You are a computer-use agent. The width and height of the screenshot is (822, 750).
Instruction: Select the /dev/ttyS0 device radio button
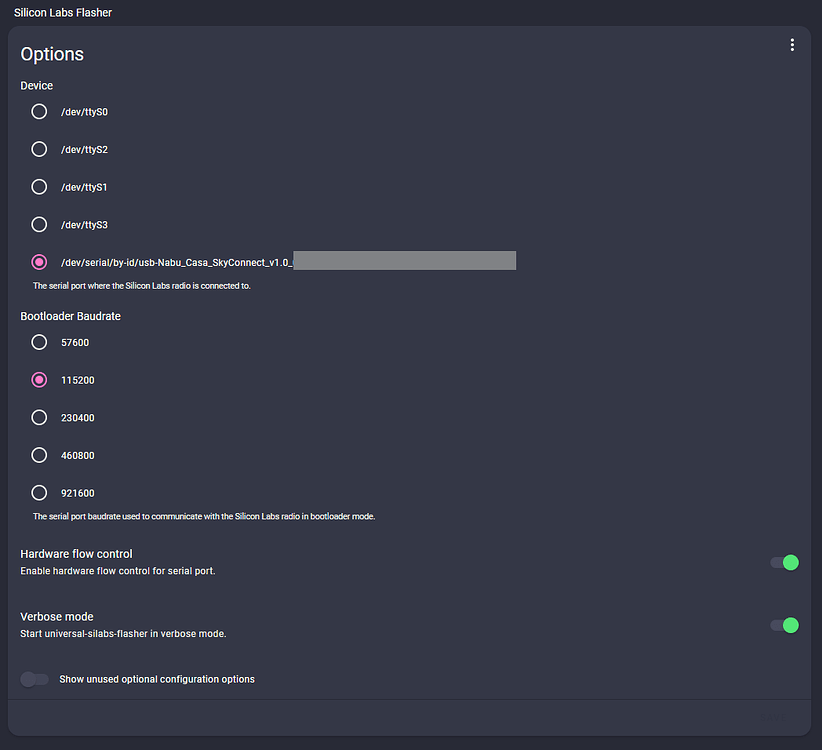point(39,112)
